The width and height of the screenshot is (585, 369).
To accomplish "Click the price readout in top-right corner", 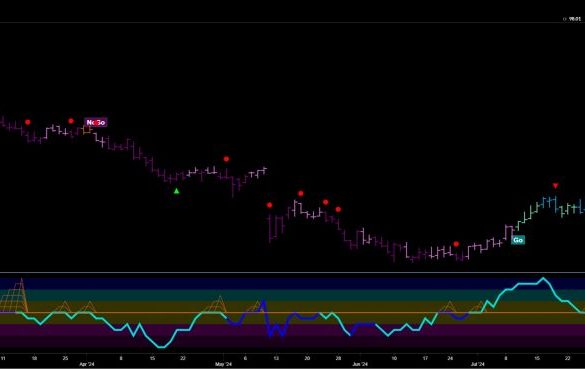I will 572,19.
